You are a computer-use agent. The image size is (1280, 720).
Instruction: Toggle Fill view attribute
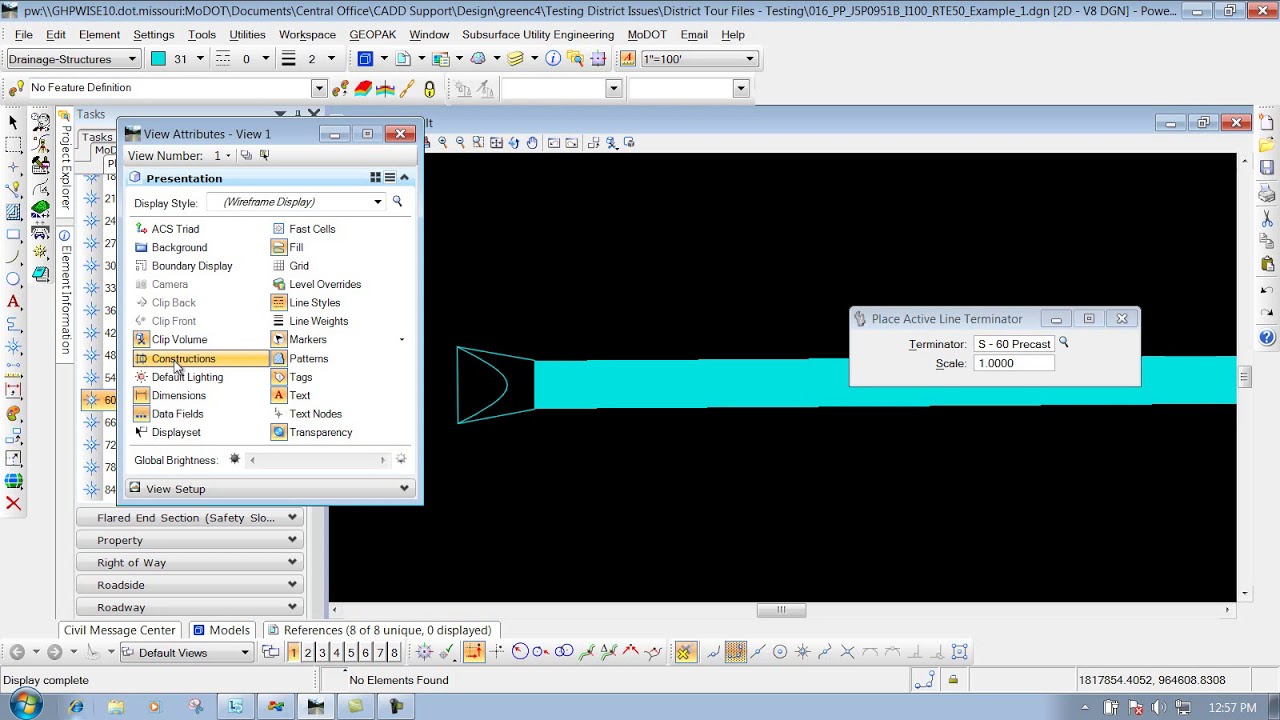288,247
